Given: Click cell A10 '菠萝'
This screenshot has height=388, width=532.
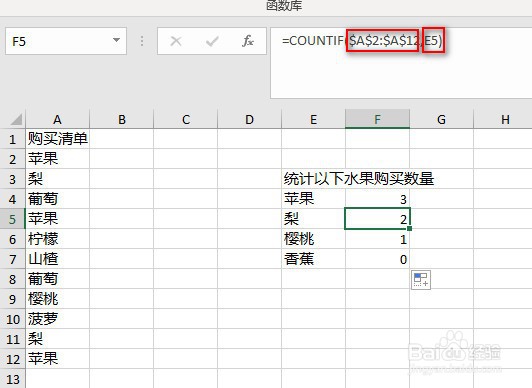Looking at the screenshot, I should tap(58, 319).
